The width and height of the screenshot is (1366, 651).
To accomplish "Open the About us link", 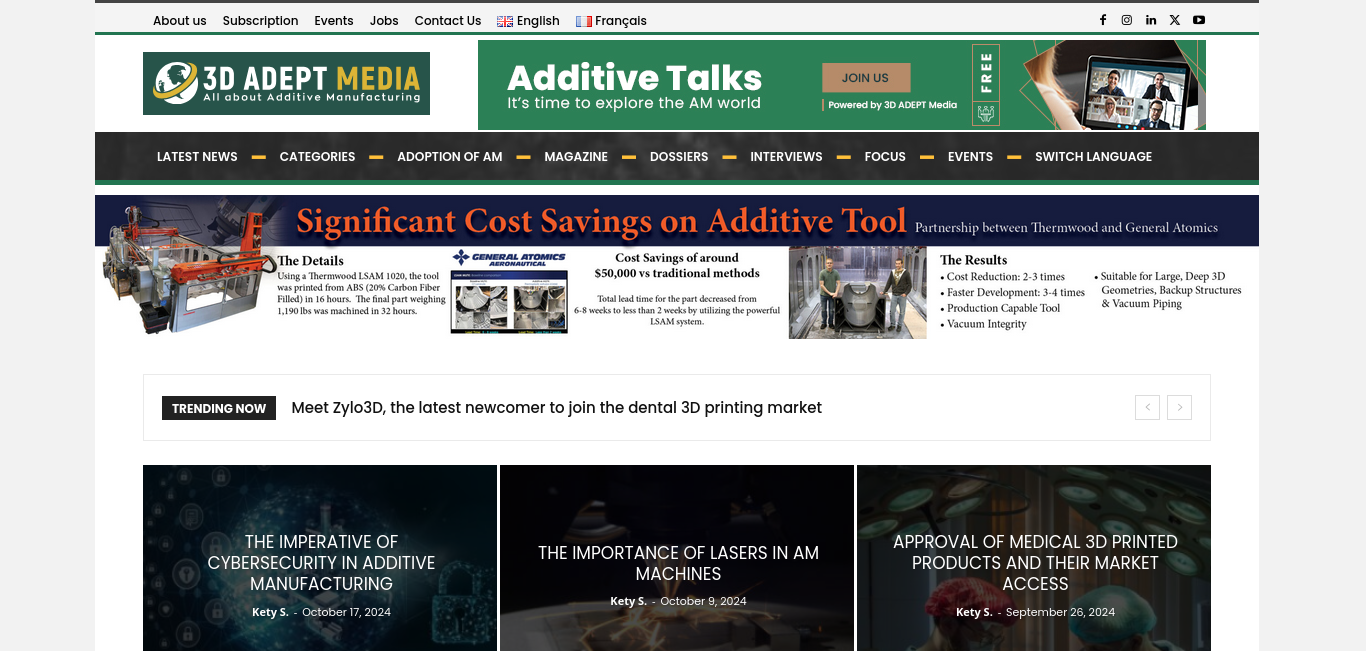I will (180, 21).
